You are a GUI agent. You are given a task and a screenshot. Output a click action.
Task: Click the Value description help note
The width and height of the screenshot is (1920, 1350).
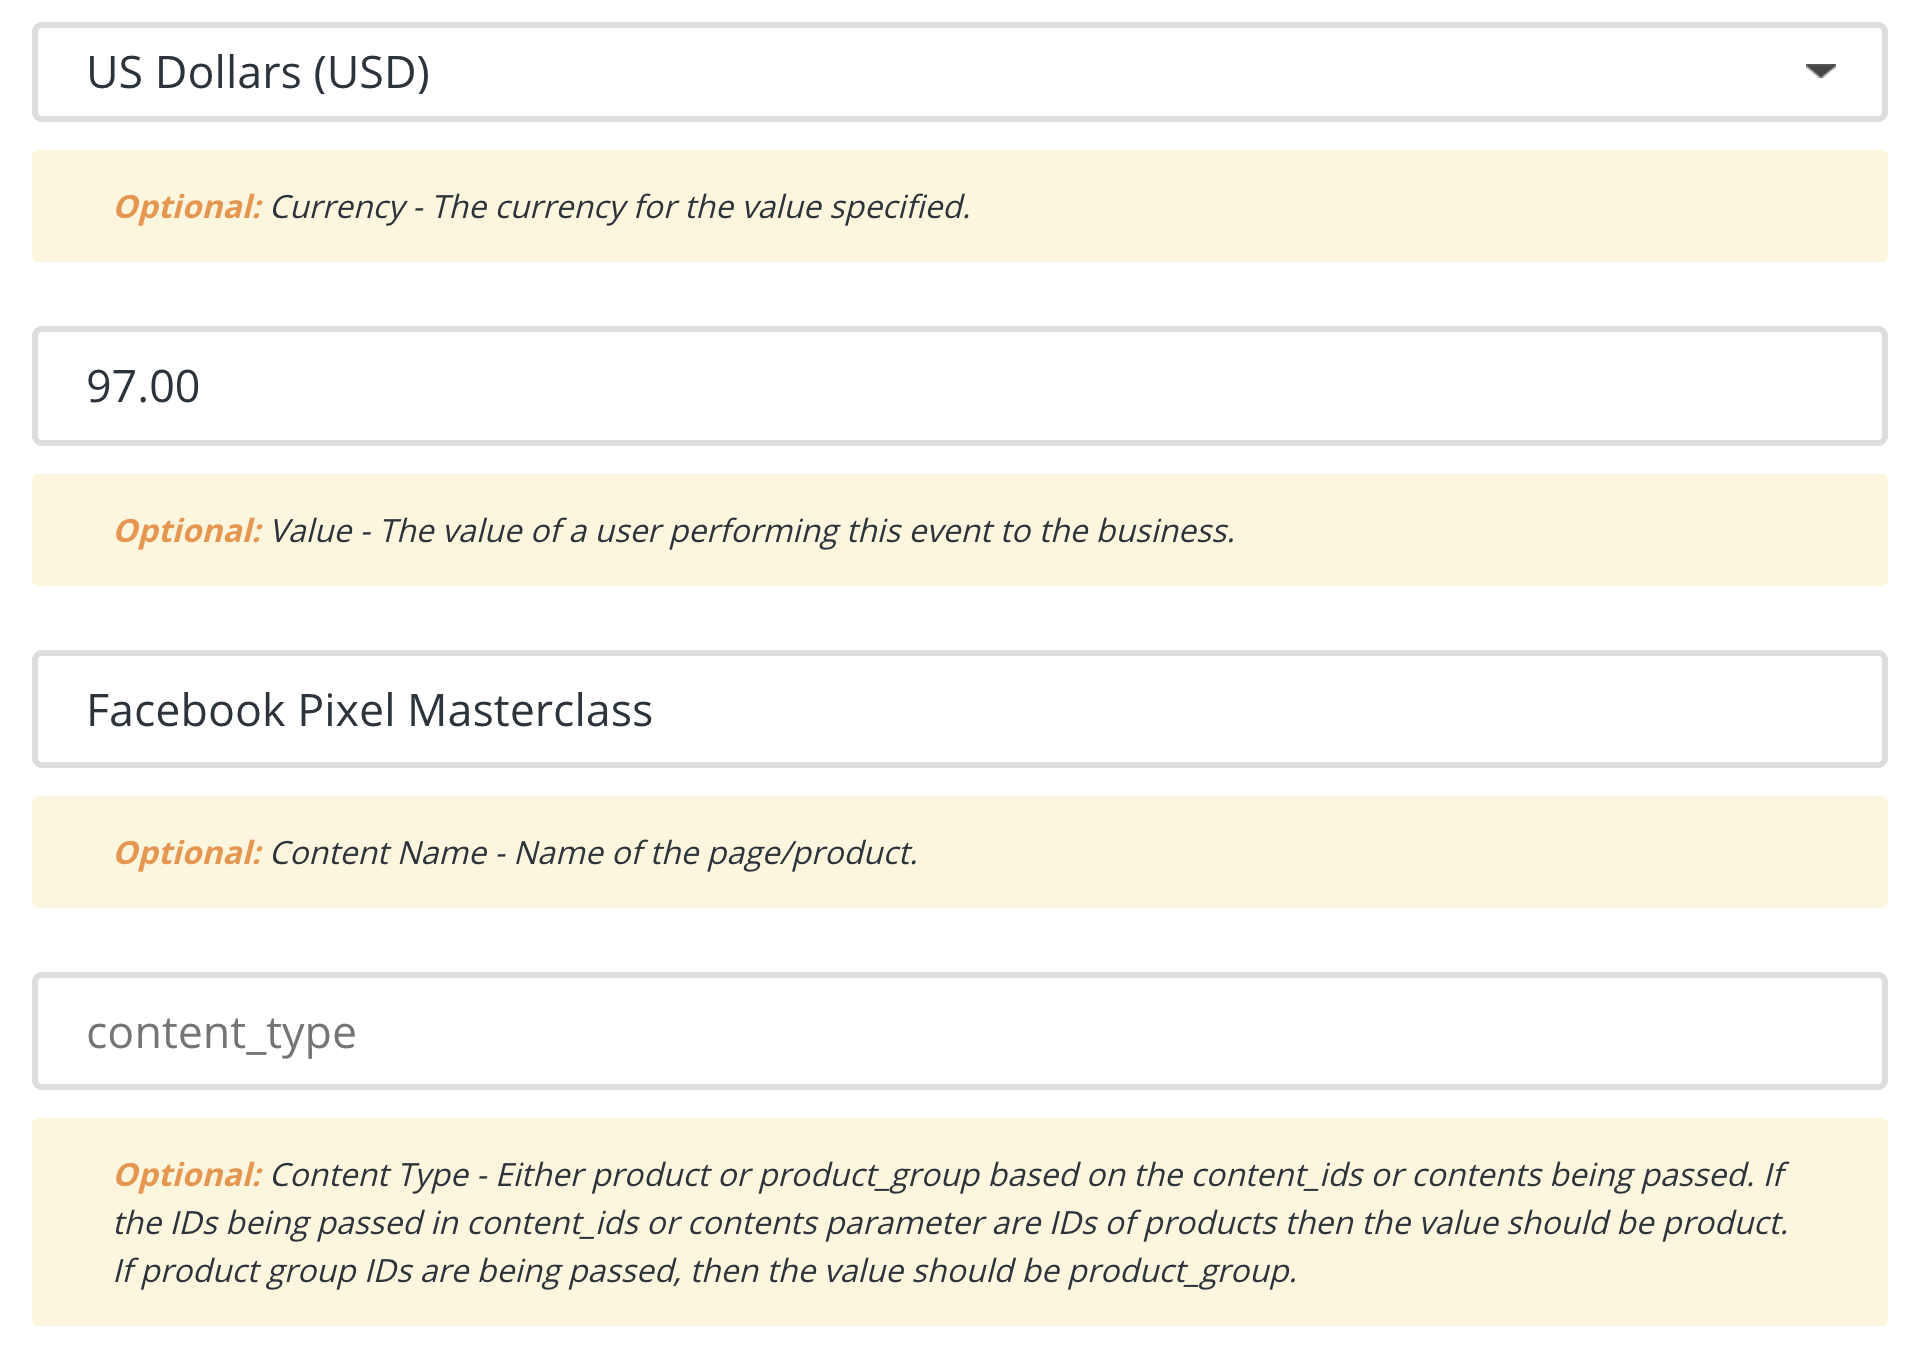960,530
